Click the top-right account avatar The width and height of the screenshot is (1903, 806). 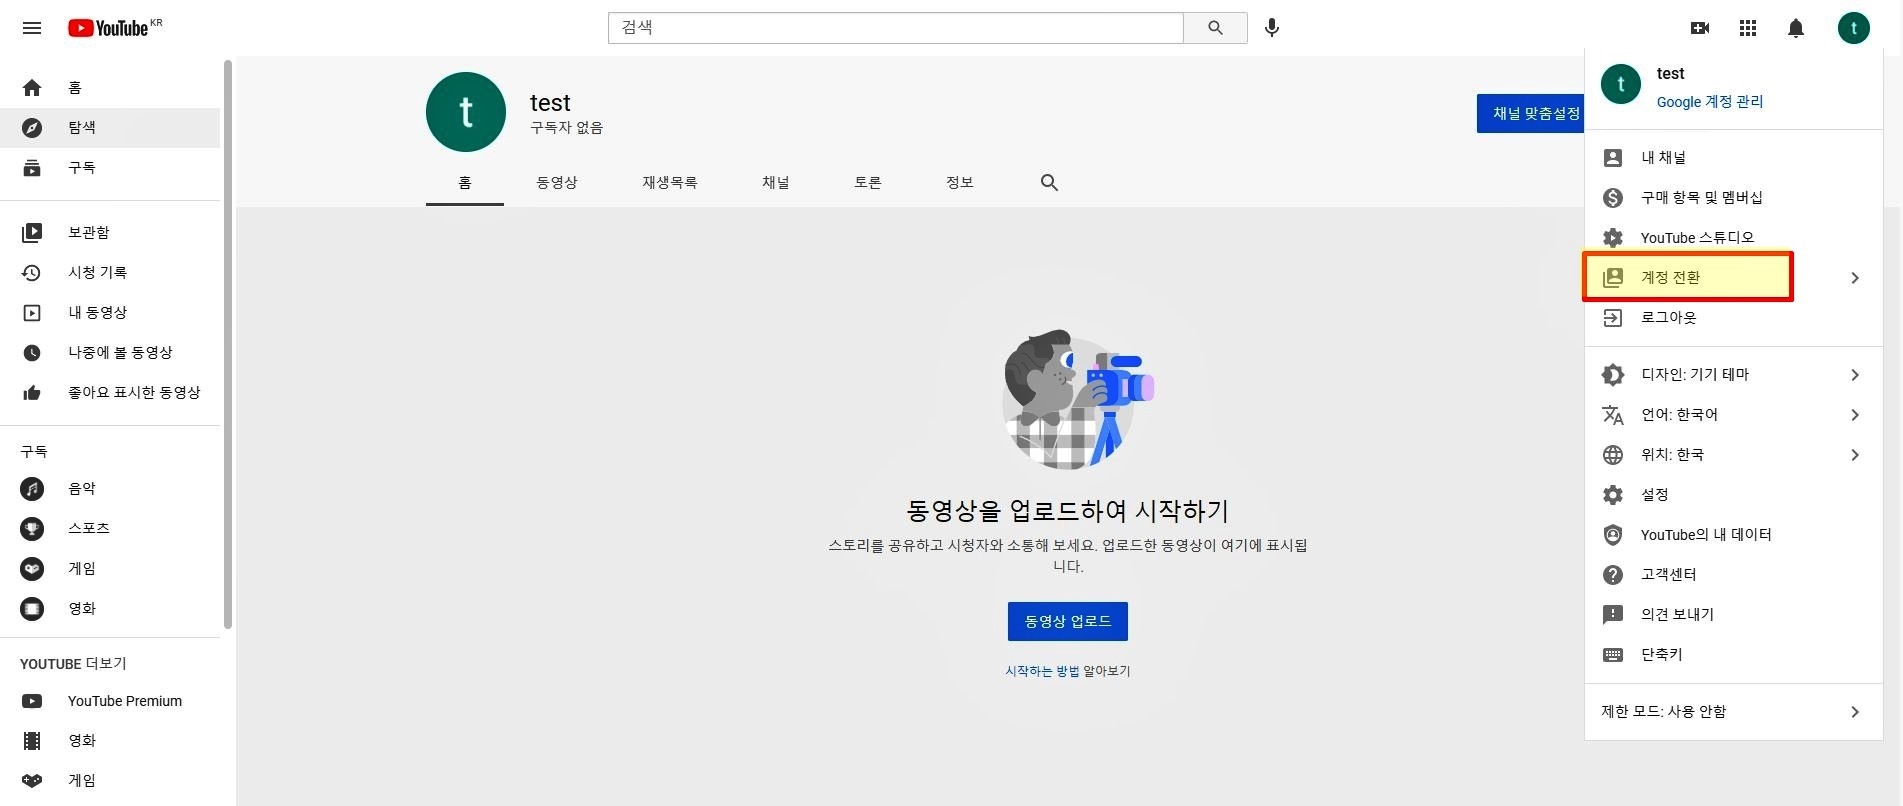(x=1854, y=28)
